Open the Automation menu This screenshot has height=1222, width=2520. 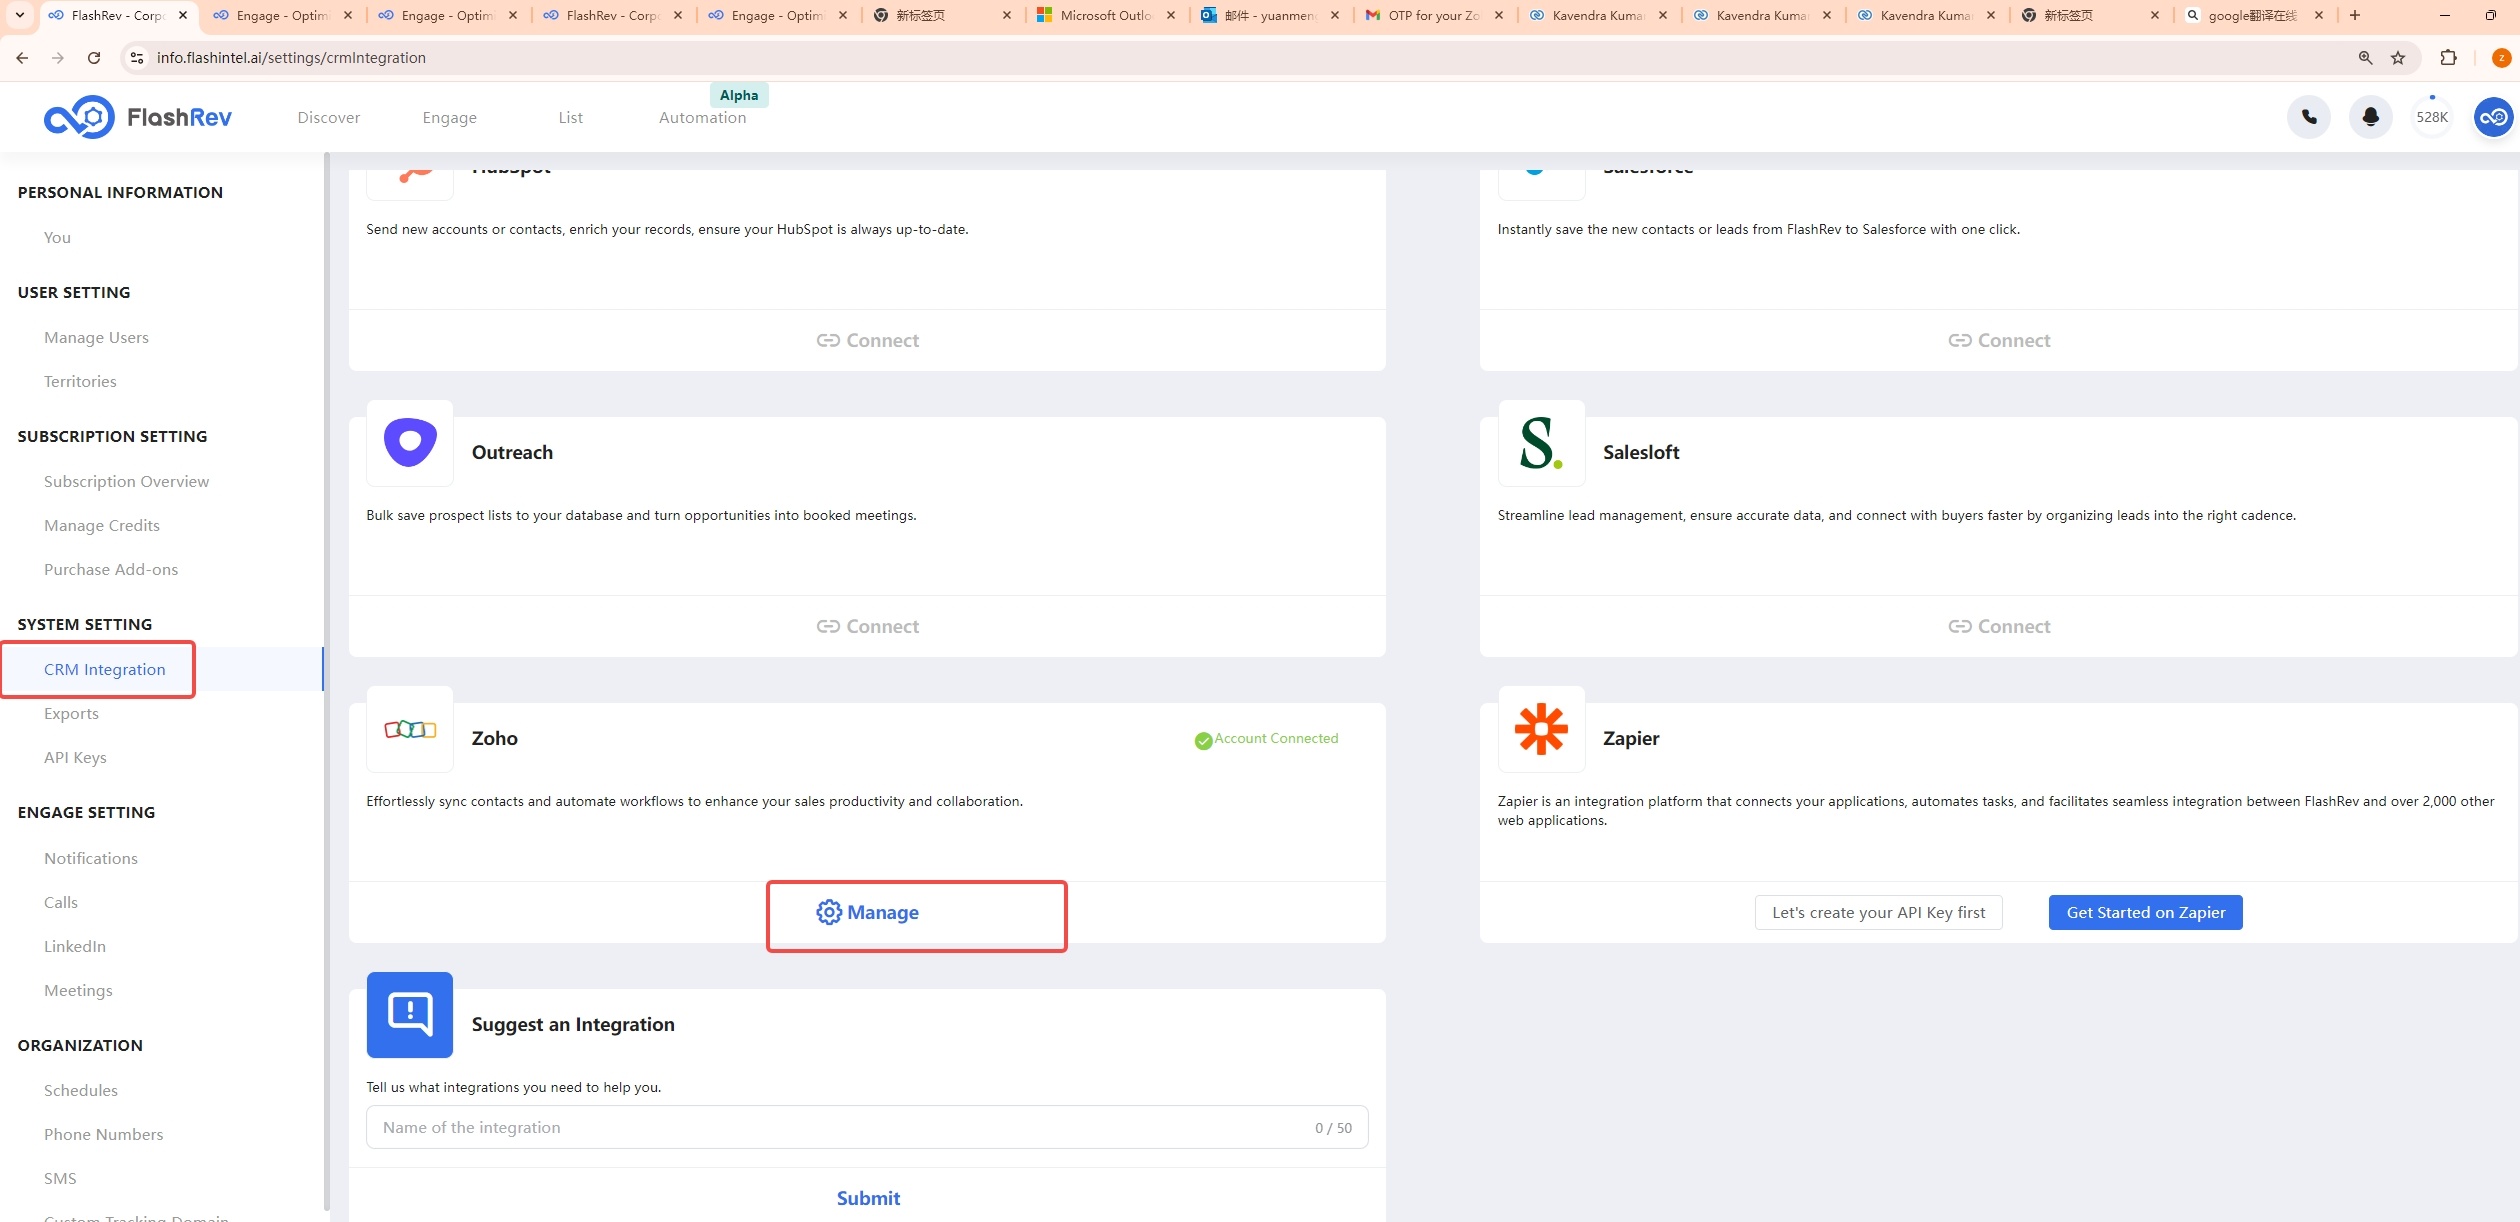702,117
